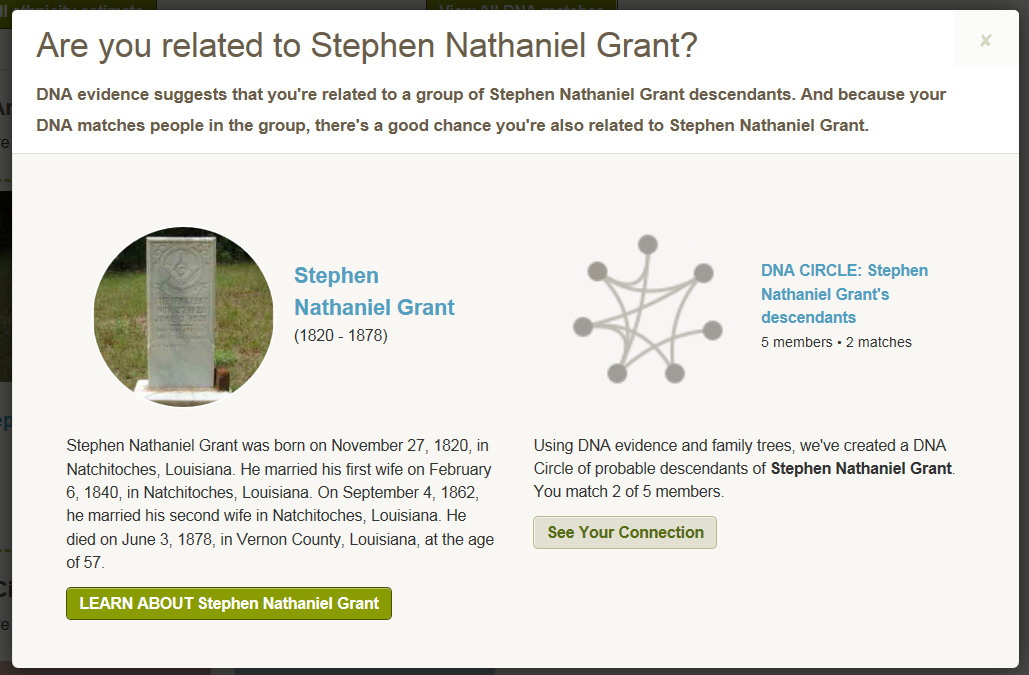This screenshot has height=675, width=1029.
Task: Click the leftmost node of DNA Circle graphic
Action: point(583,326)
